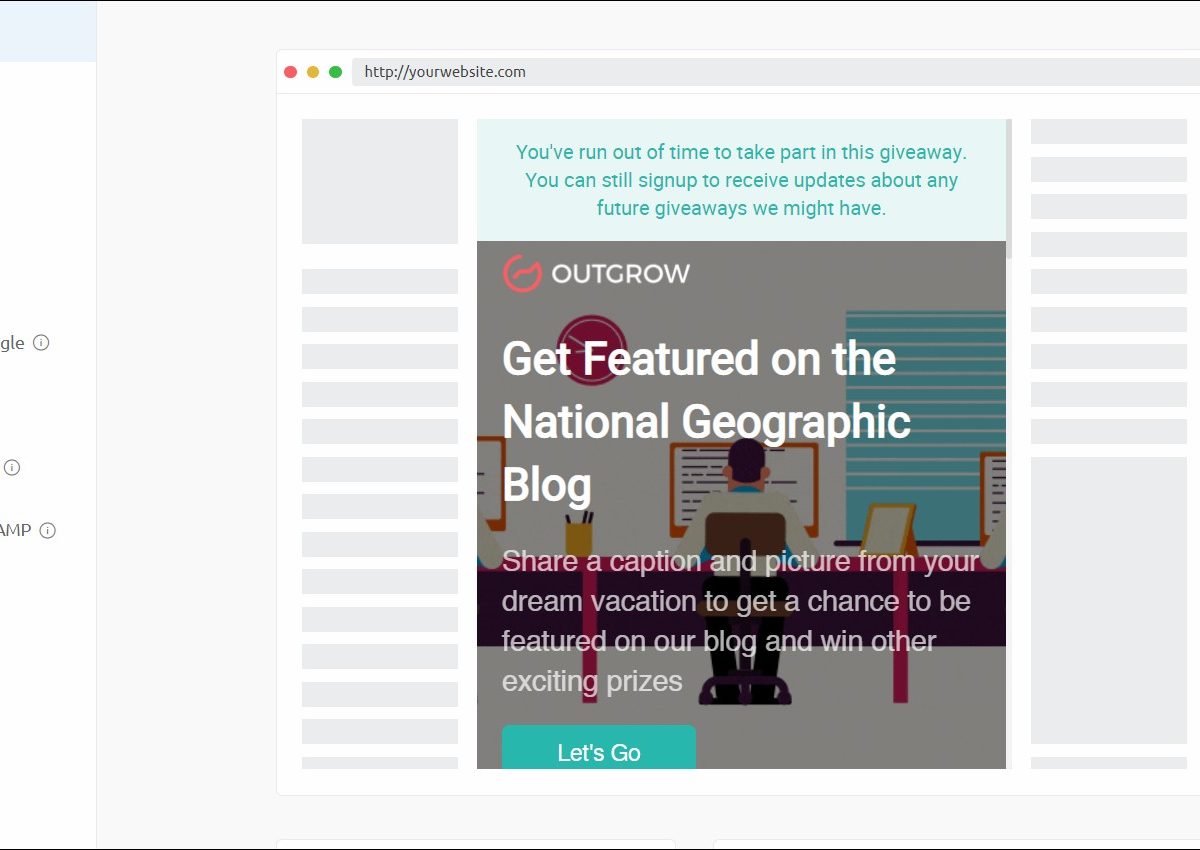Click the Outgrow circular logo icon
The height and width of the screenshot is (850, 1200).
coord(522,273)
